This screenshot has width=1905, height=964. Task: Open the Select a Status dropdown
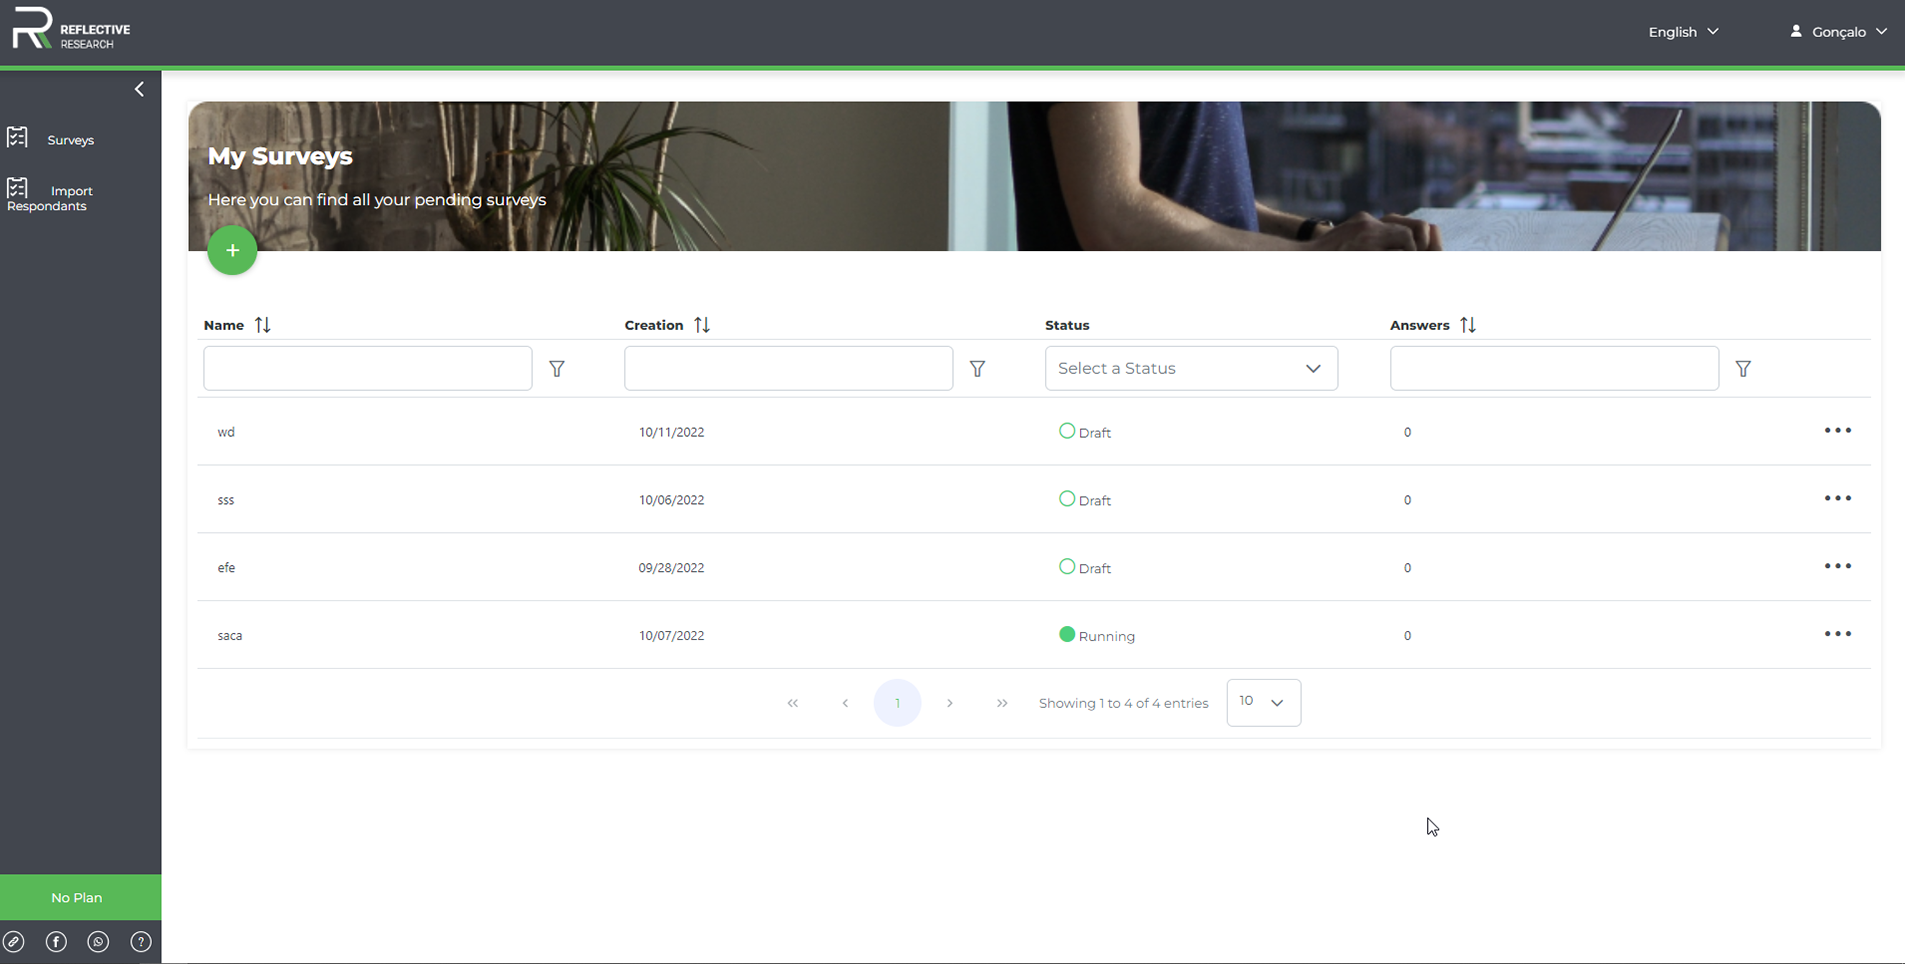pos(1190,368)
